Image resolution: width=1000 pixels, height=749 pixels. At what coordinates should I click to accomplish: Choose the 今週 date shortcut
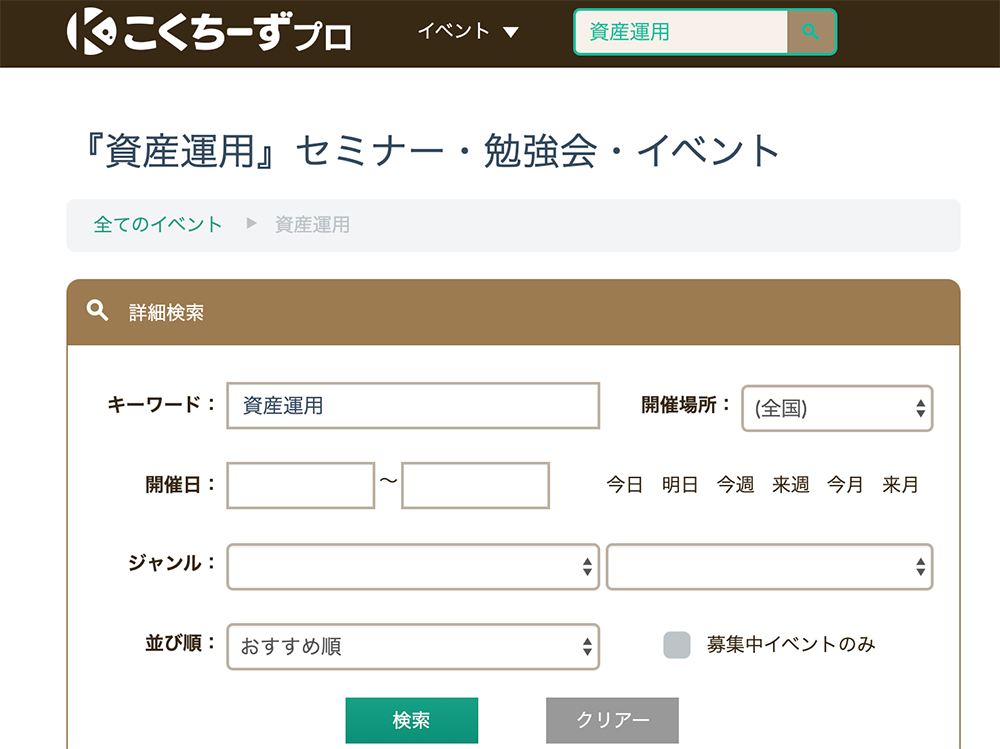tap(735, 485)
